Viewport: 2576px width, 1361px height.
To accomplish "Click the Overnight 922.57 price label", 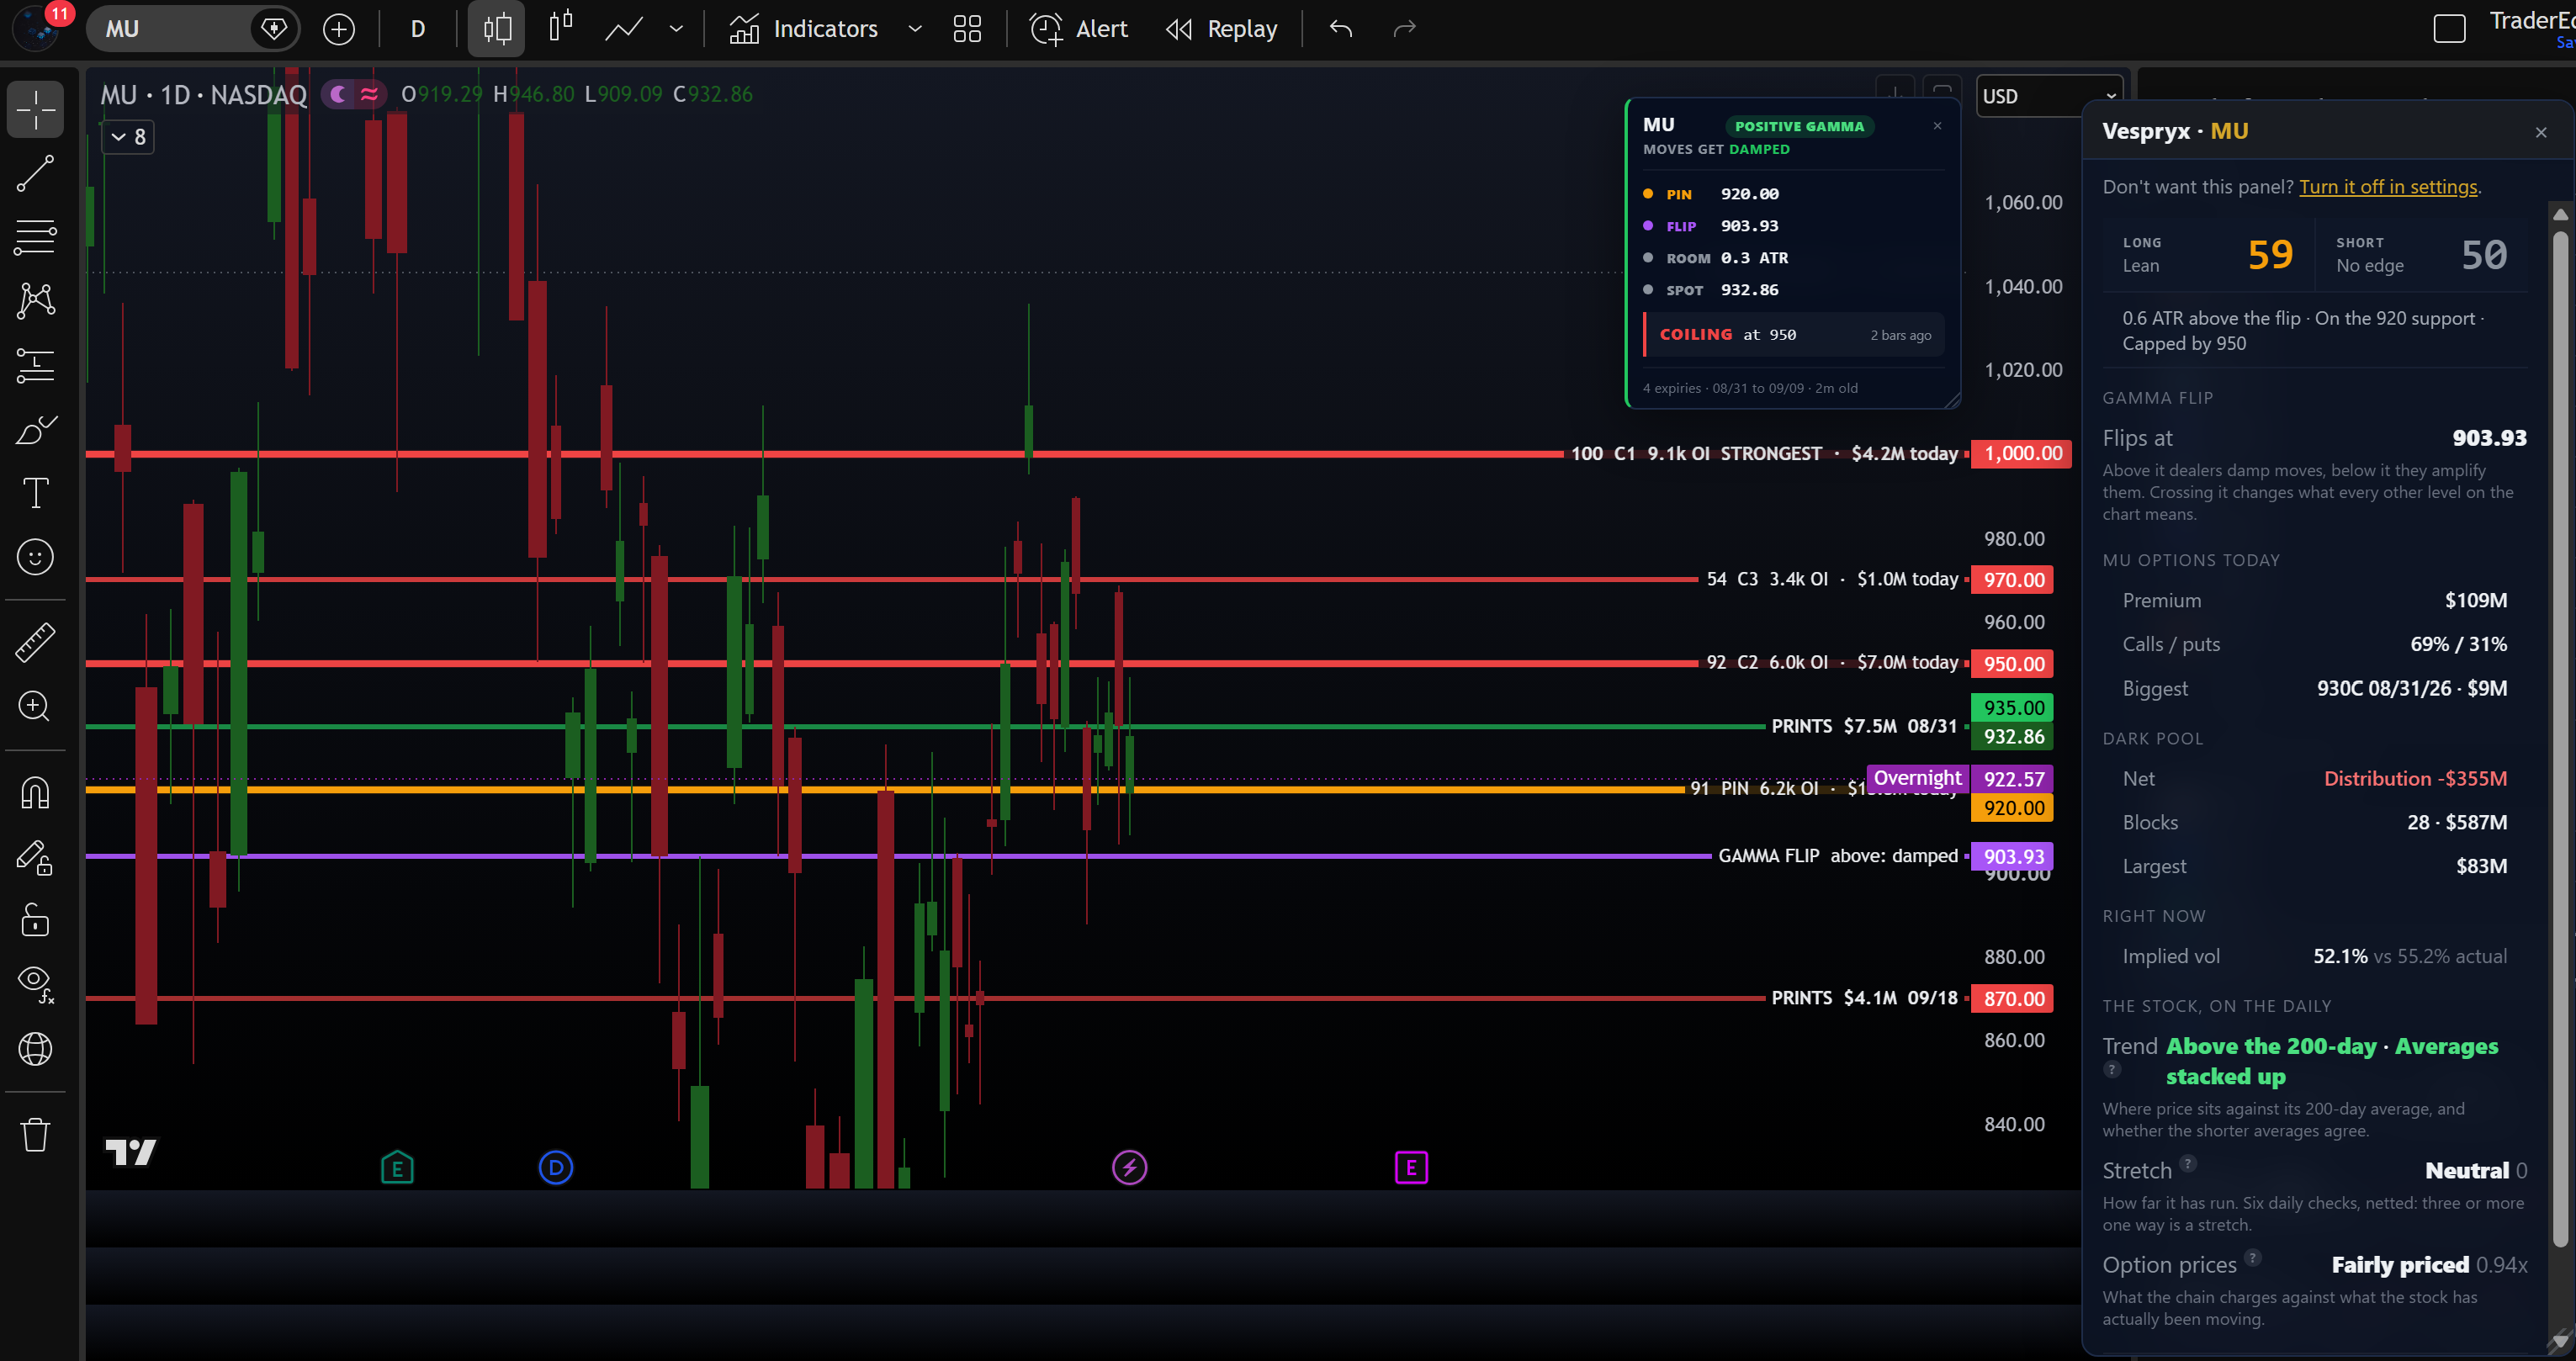I will click(1959, 778).
